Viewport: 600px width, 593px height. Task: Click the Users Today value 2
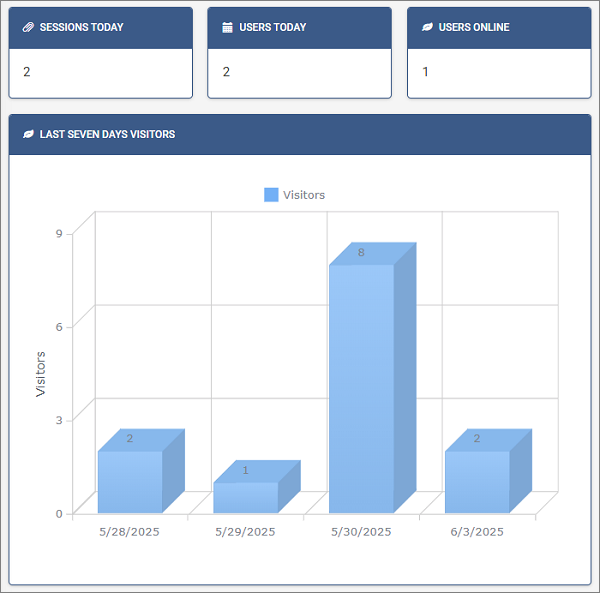click(x=226, y=72)
